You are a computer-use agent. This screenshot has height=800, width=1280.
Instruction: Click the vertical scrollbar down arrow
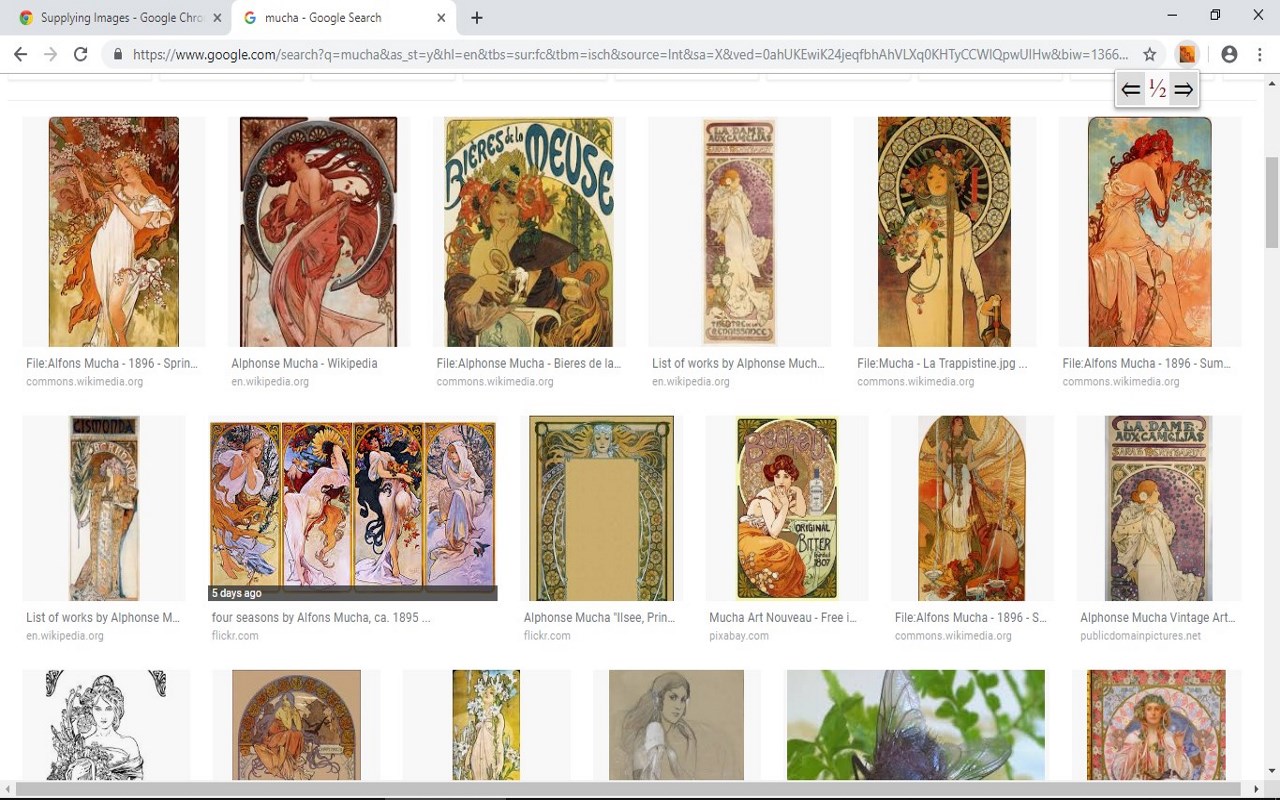point(1271,771)
